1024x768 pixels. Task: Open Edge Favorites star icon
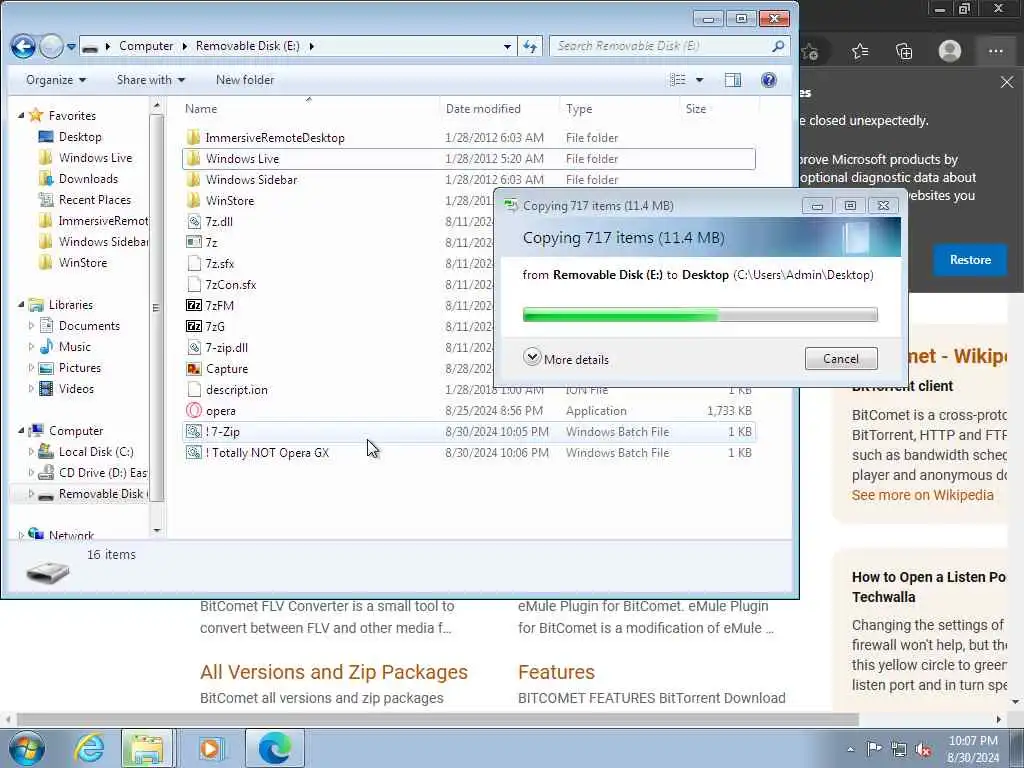pyautogui.click(x=860, y=51)
